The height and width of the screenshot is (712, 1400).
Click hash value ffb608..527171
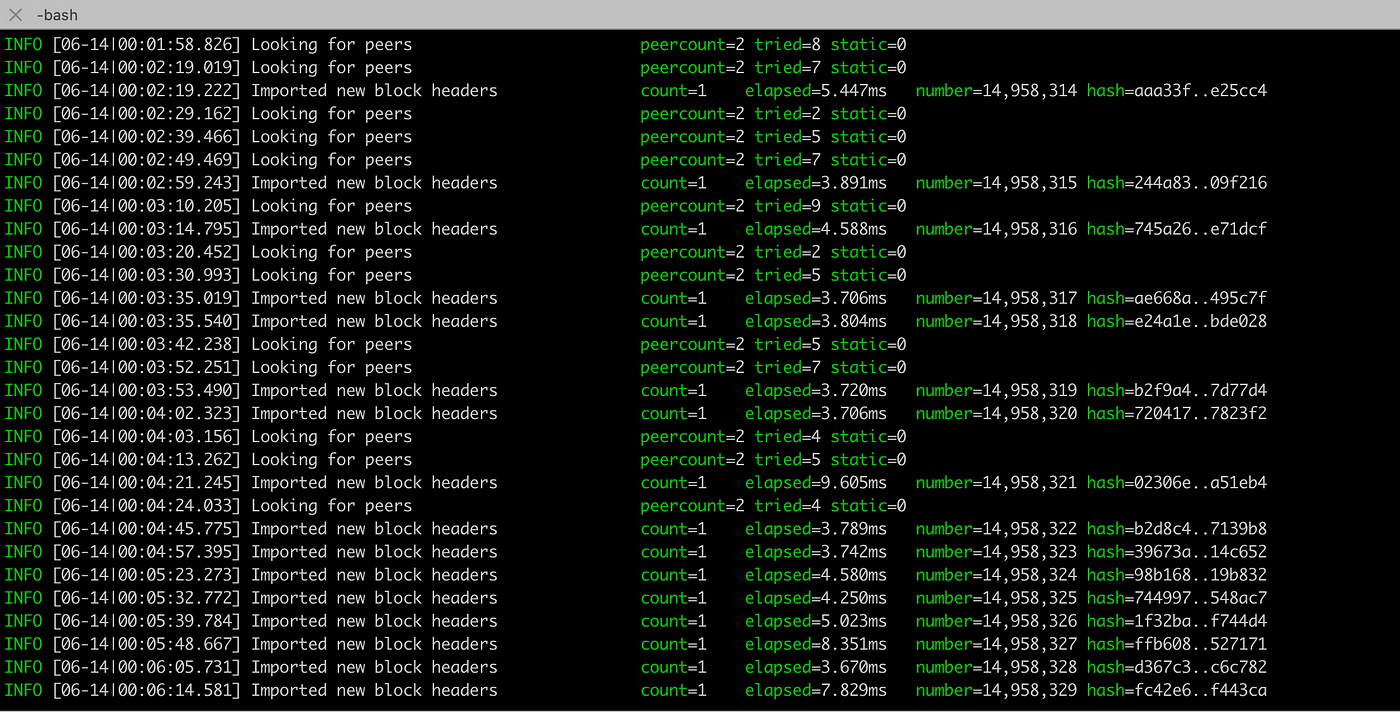(1199, 644)
